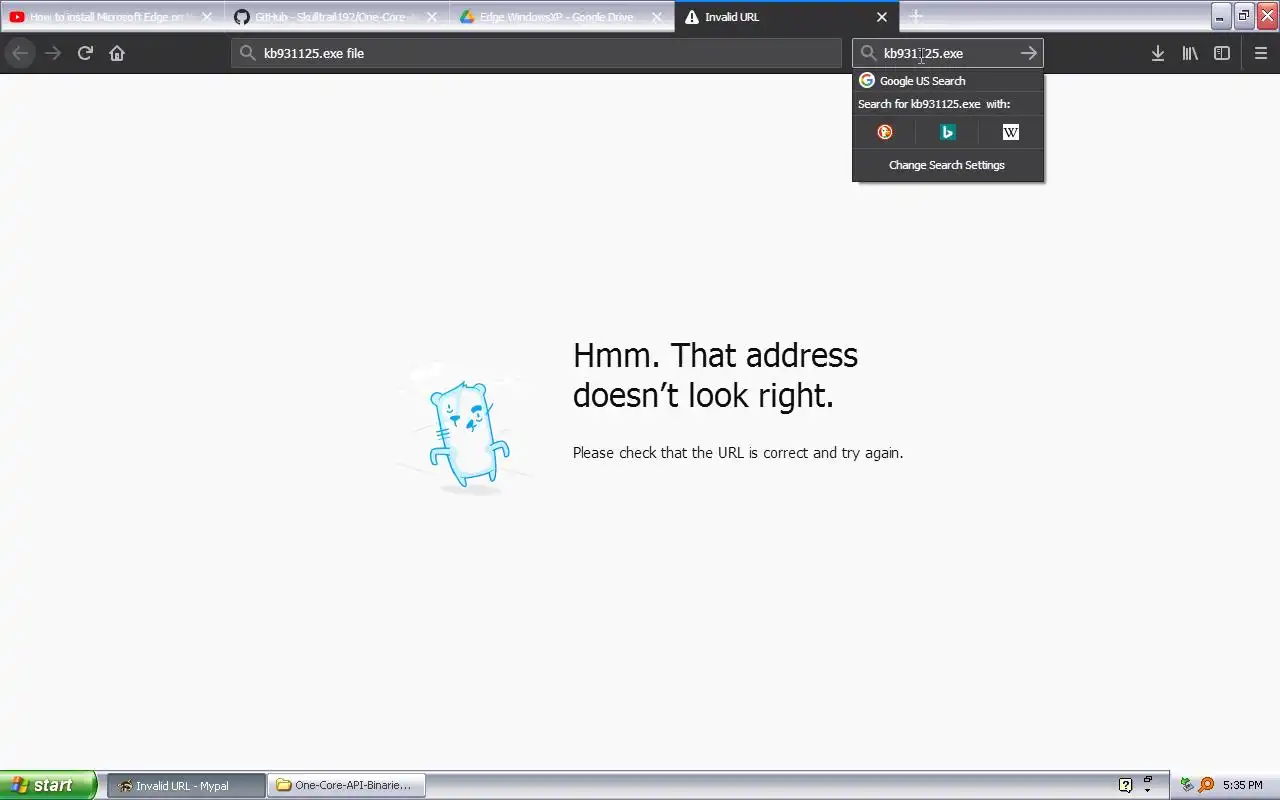Open the hamburger application menu
This screenshot has height=800, width=1280.
point(1261,53)
